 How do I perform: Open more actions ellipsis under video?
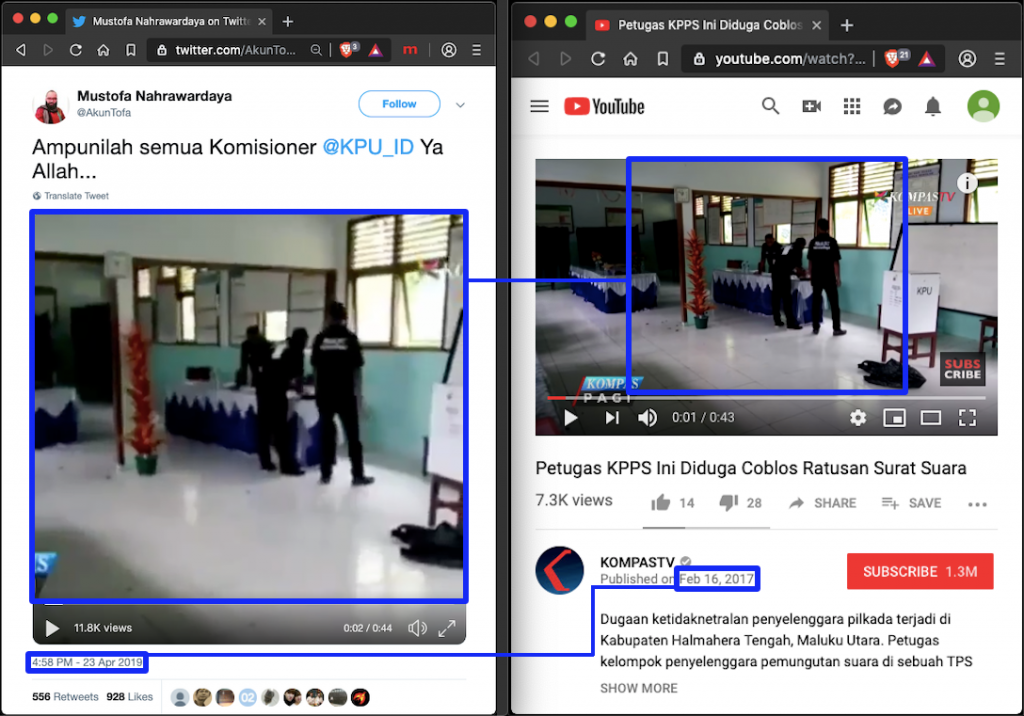click(x=977, y=504)
